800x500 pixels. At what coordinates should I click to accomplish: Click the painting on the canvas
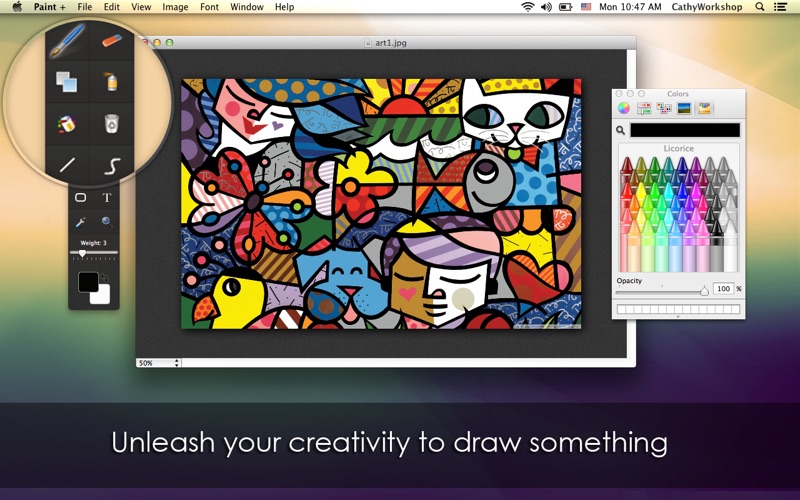tap(381, 203)
